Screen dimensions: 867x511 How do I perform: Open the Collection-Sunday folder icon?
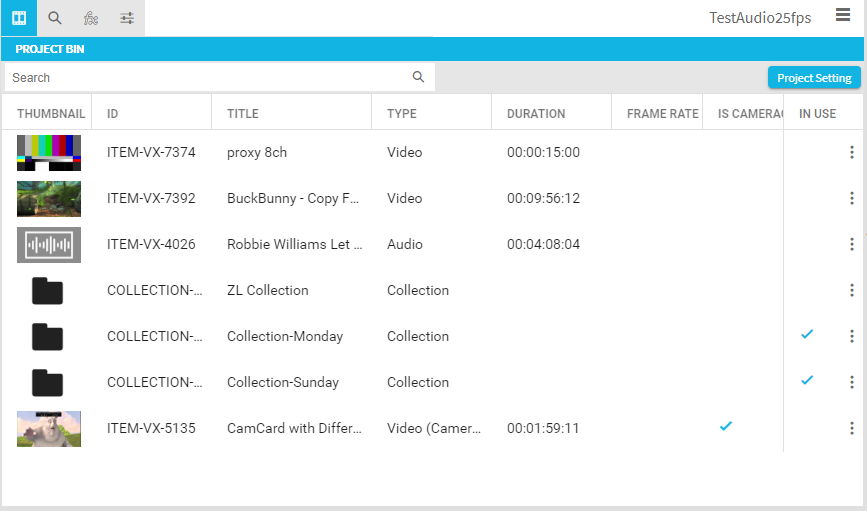click(x=47, y=383)
